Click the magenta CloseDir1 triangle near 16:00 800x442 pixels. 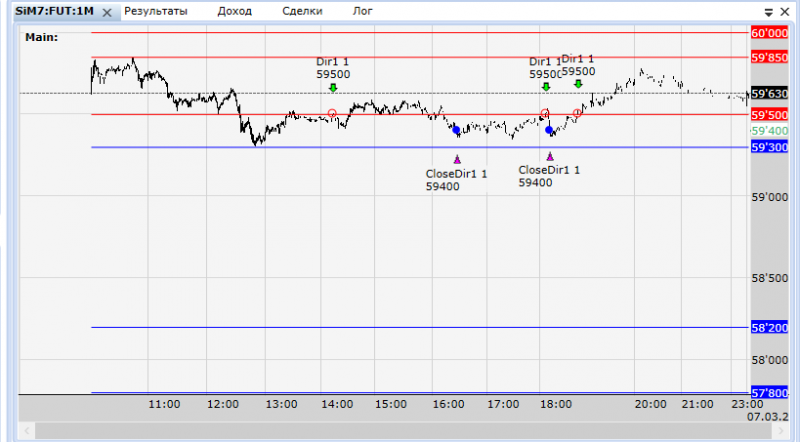point(457,159)
